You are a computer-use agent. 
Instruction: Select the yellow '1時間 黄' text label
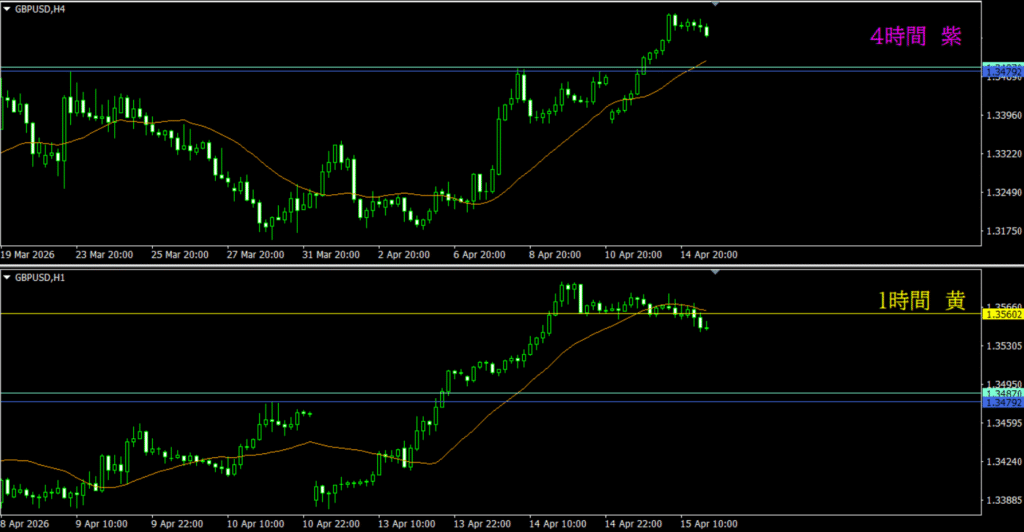point(921,299)
